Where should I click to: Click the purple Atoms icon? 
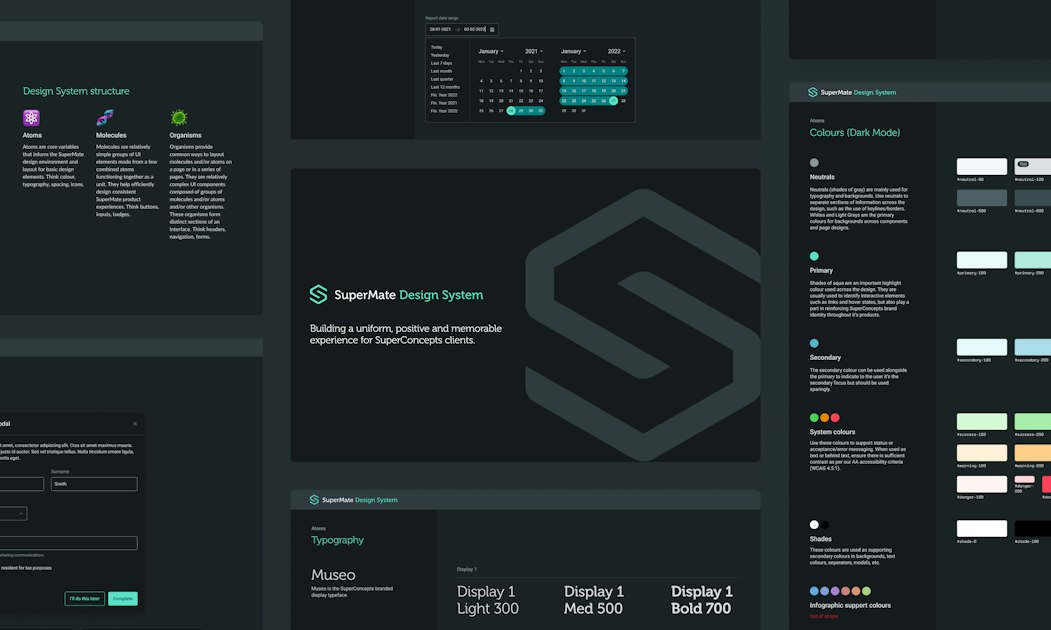pyautogui.click(x=31, y=118)
